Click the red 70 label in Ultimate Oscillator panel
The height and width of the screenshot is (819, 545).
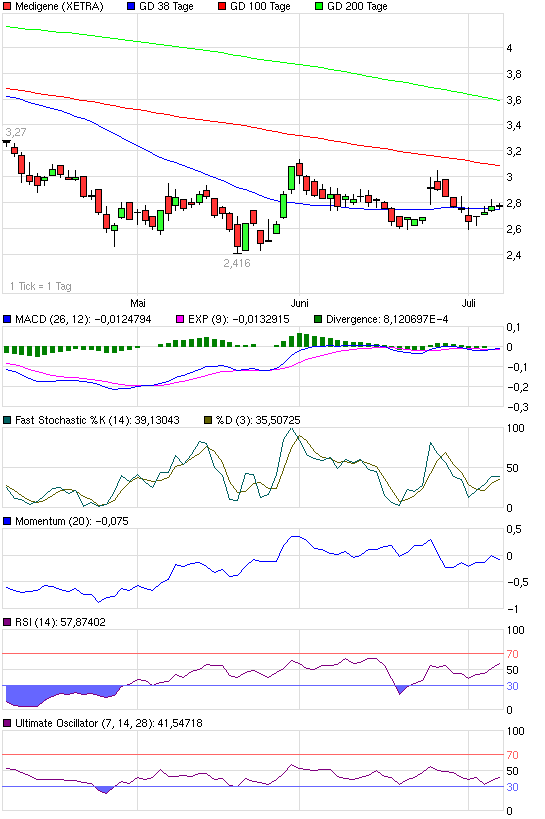pos(513,755)
